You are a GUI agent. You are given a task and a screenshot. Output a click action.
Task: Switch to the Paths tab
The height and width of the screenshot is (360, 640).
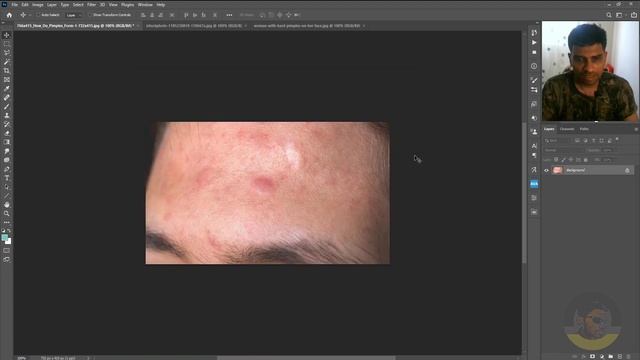tap(584, 129)
